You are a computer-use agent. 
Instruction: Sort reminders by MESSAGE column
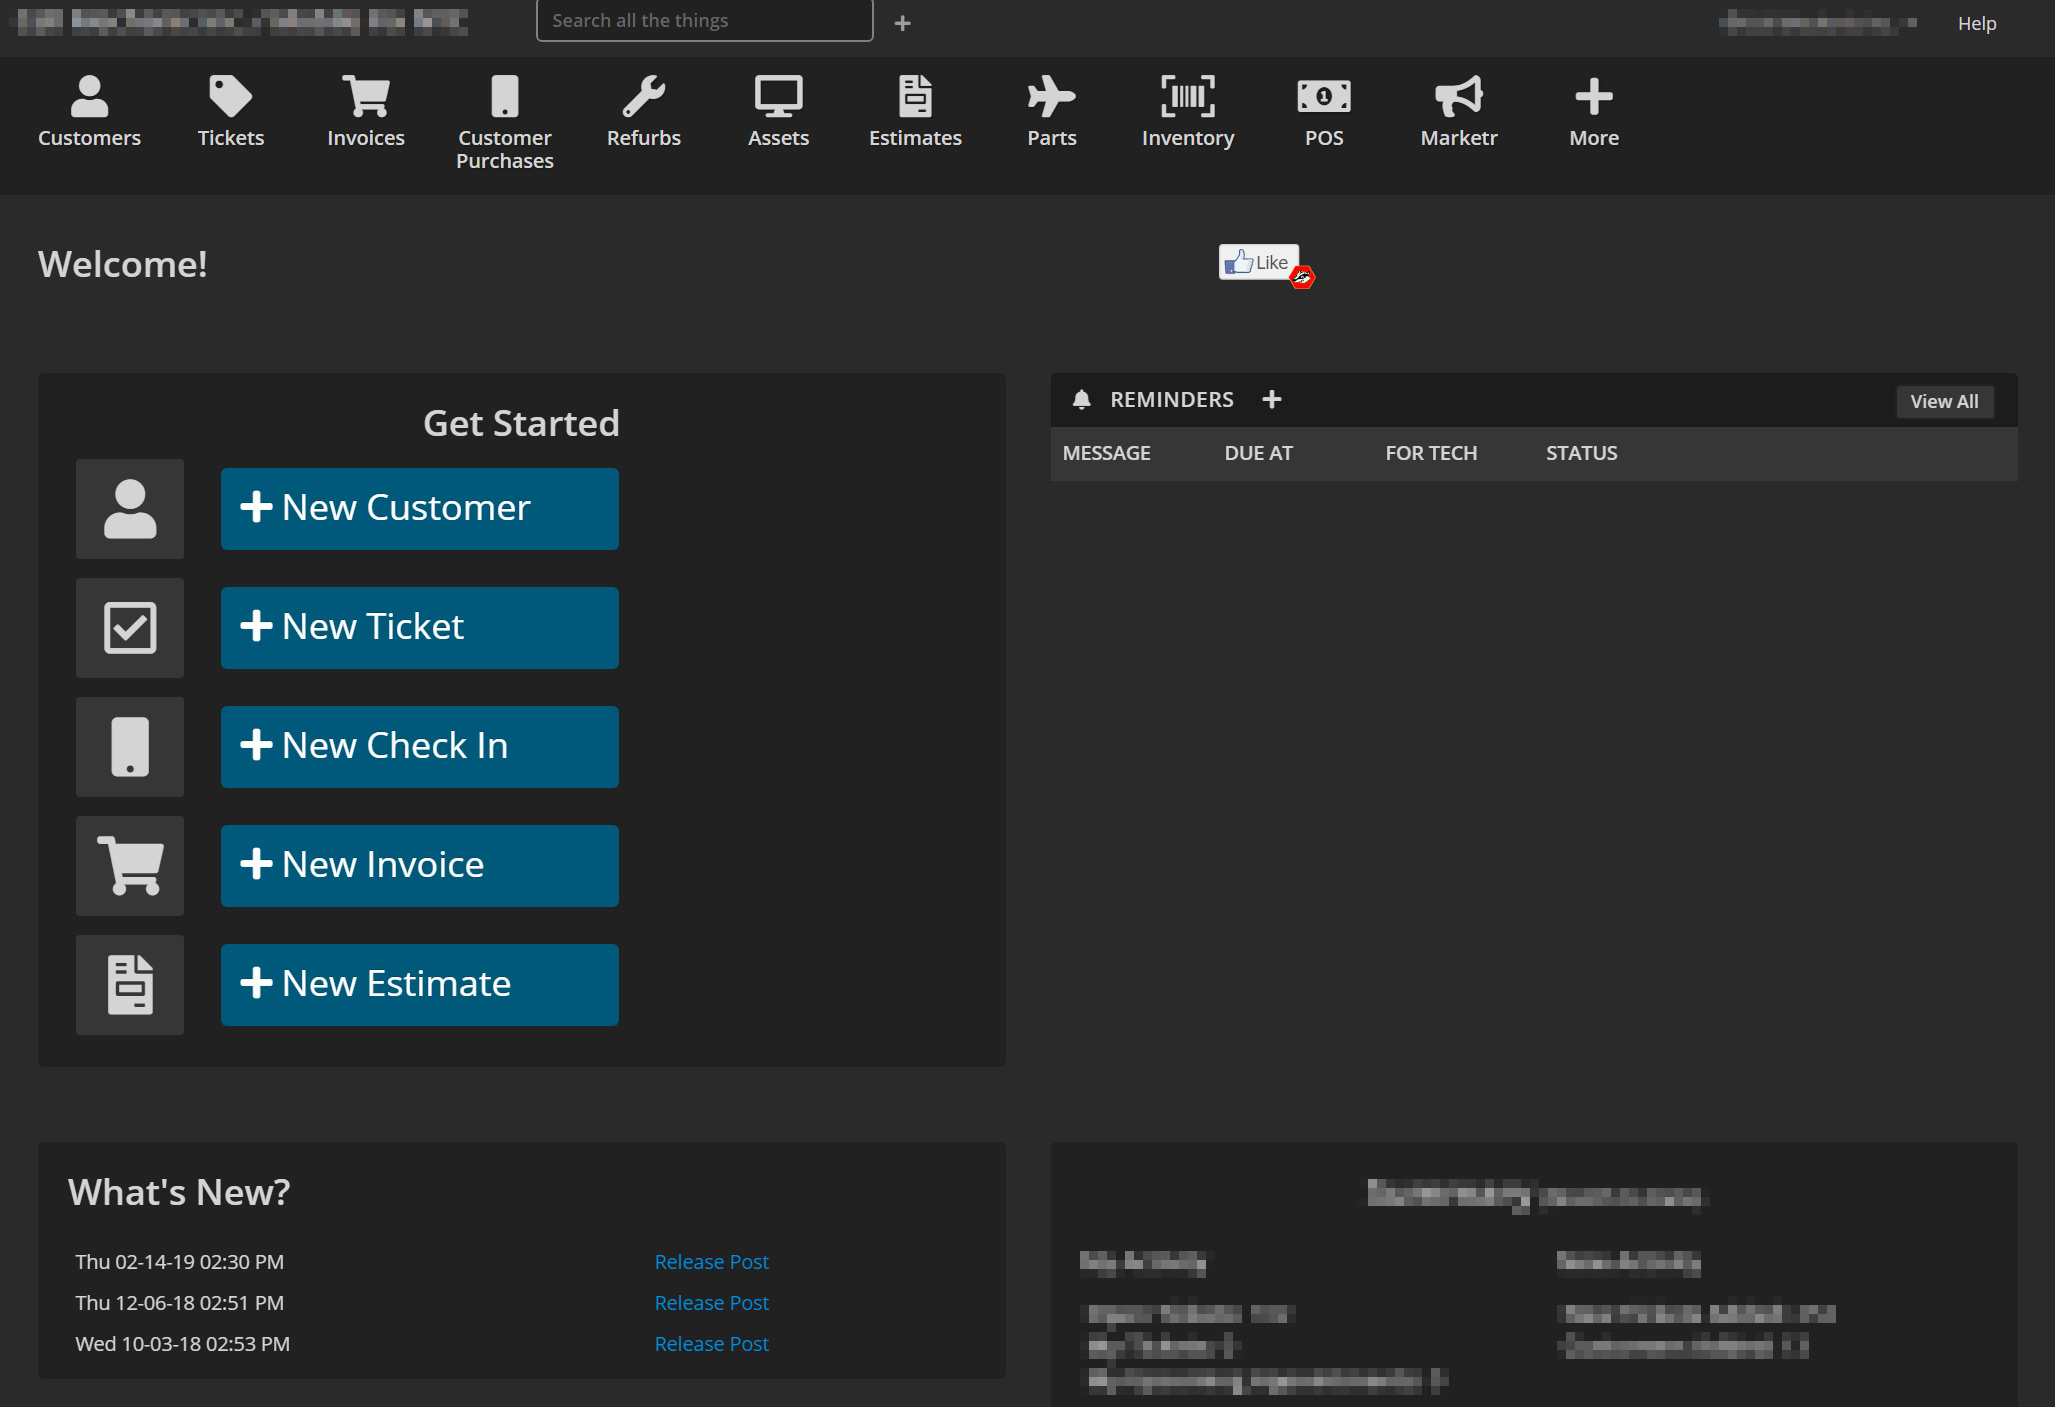[1106, 453]
